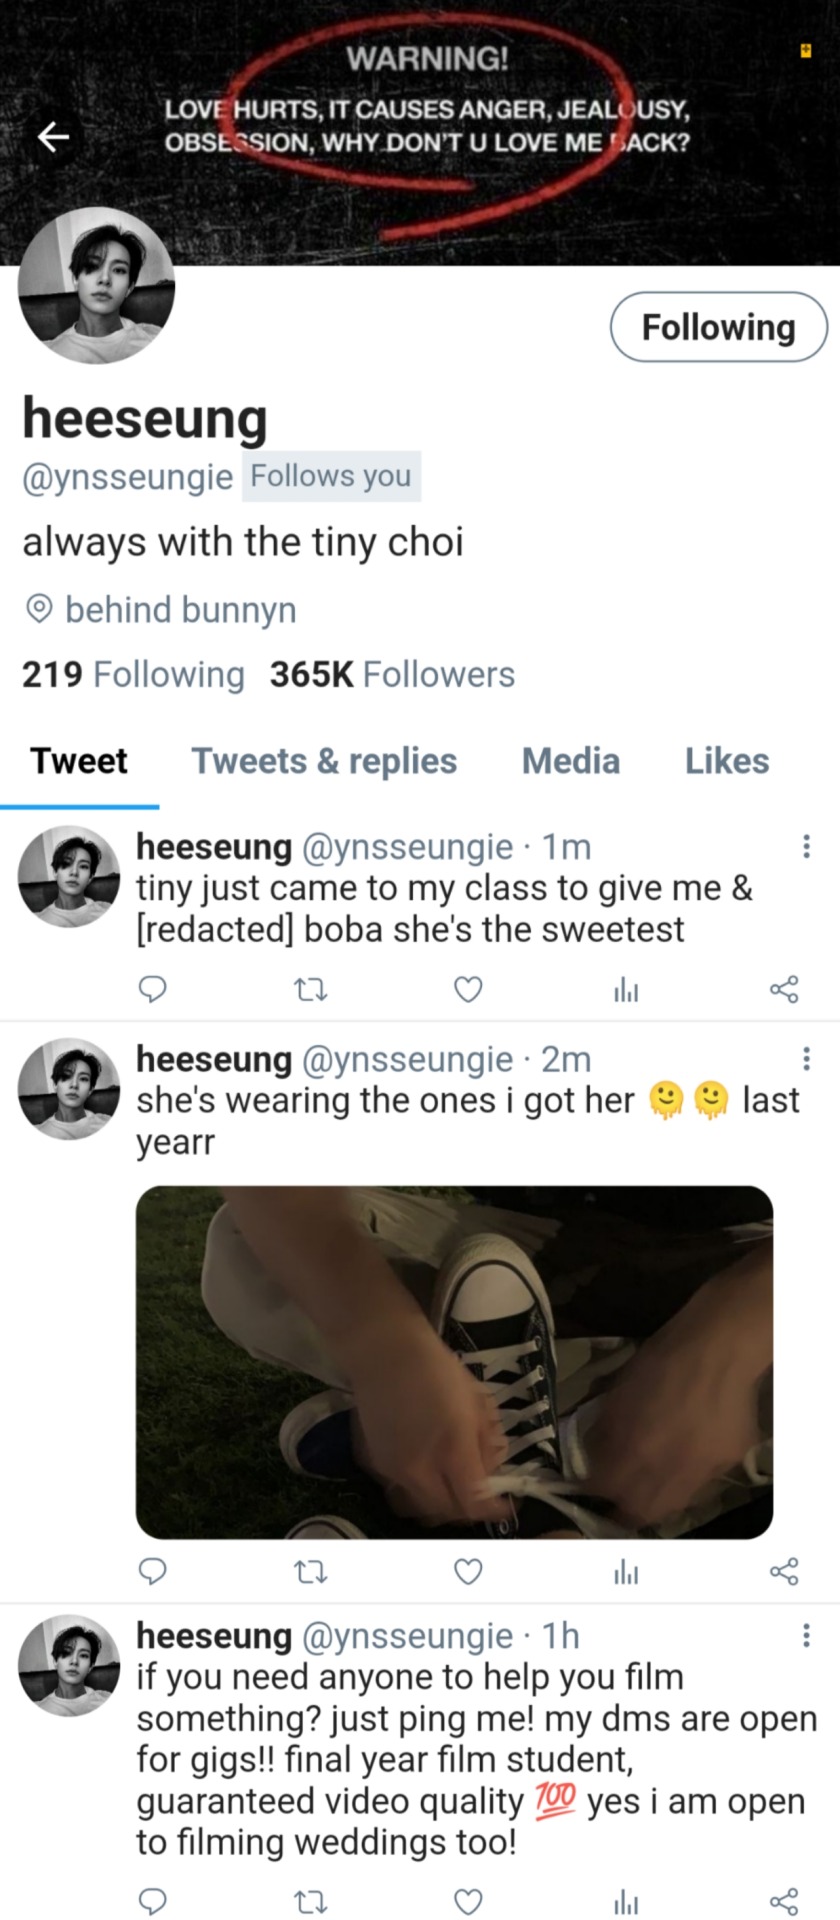The height and width of the screenshot is (1920, 840).
Task: Open more options for the boba tweet
Action: point(806,847)
